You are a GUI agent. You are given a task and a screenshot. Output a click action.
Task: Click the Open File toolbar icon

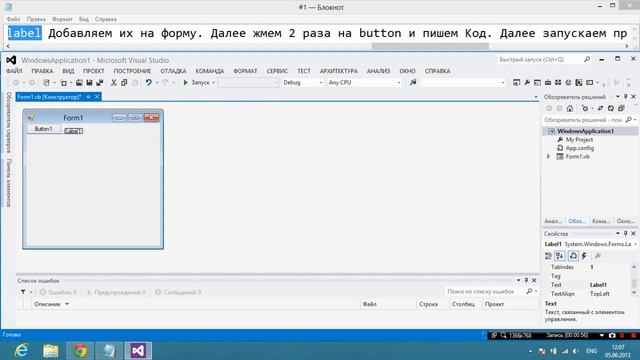79,82
